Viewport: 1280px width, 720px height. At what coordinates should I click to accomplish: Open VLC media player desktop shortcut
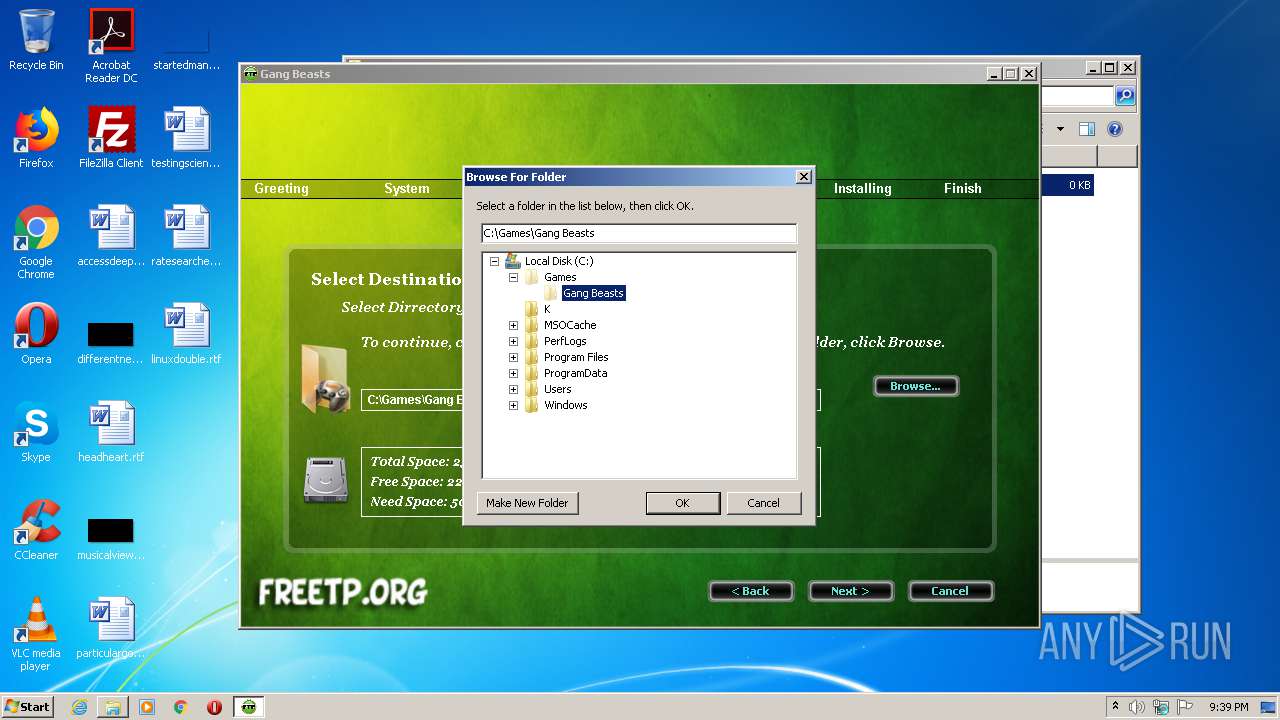point(36,634)
